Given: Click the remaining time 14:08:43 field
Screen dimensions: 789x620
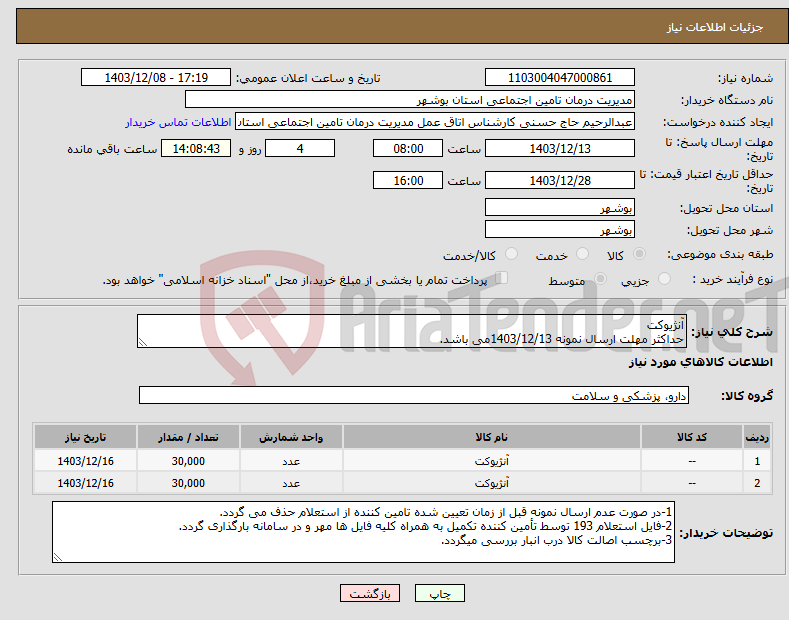Looking at the screenshot, I should pyautogui.click(x=196, y=148).
